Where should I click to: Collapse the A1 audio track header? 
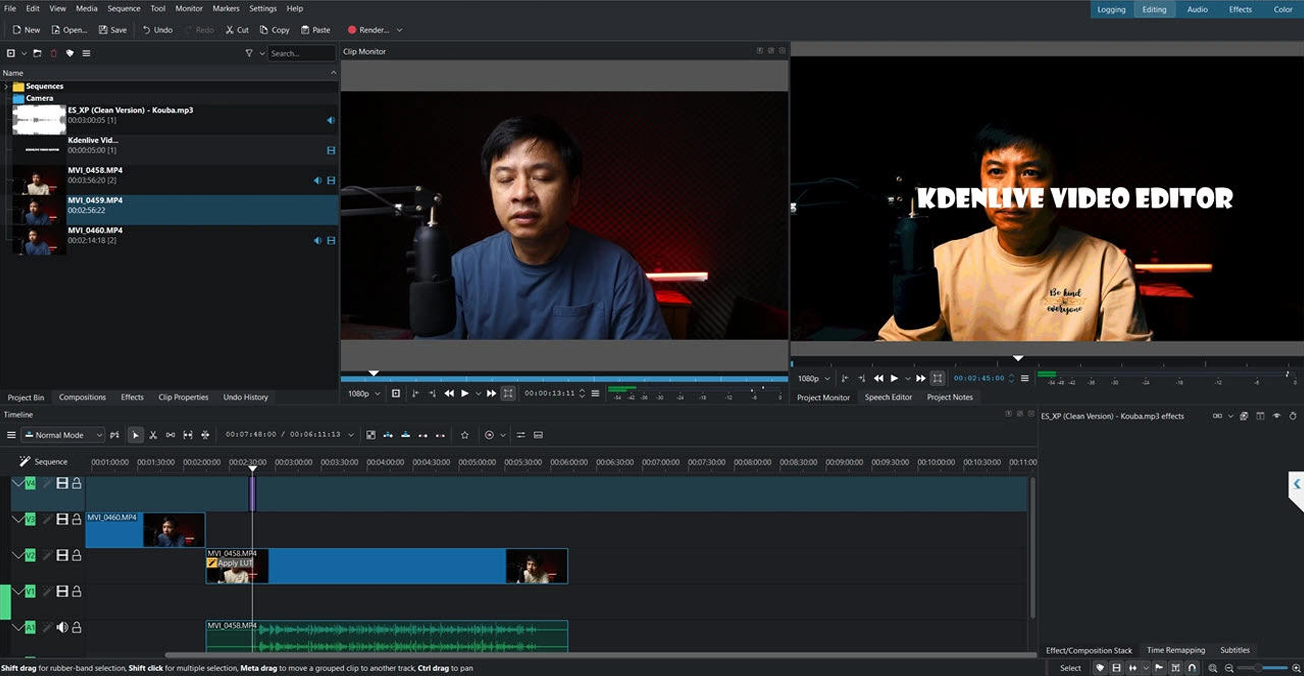coord(17,627)
